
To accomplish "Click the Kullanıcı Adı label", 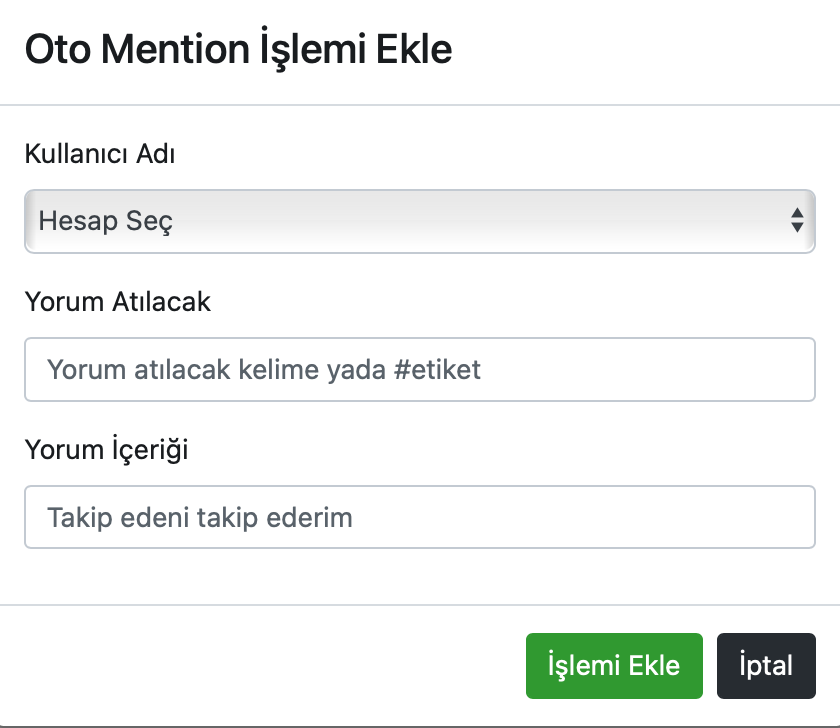I will [100, 154].
